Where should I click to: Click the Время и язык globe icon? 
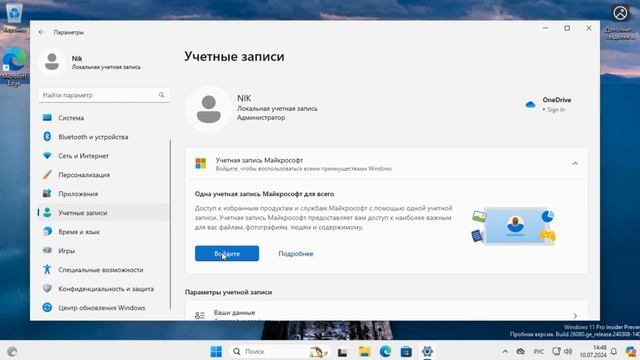(x=47, y=231)
